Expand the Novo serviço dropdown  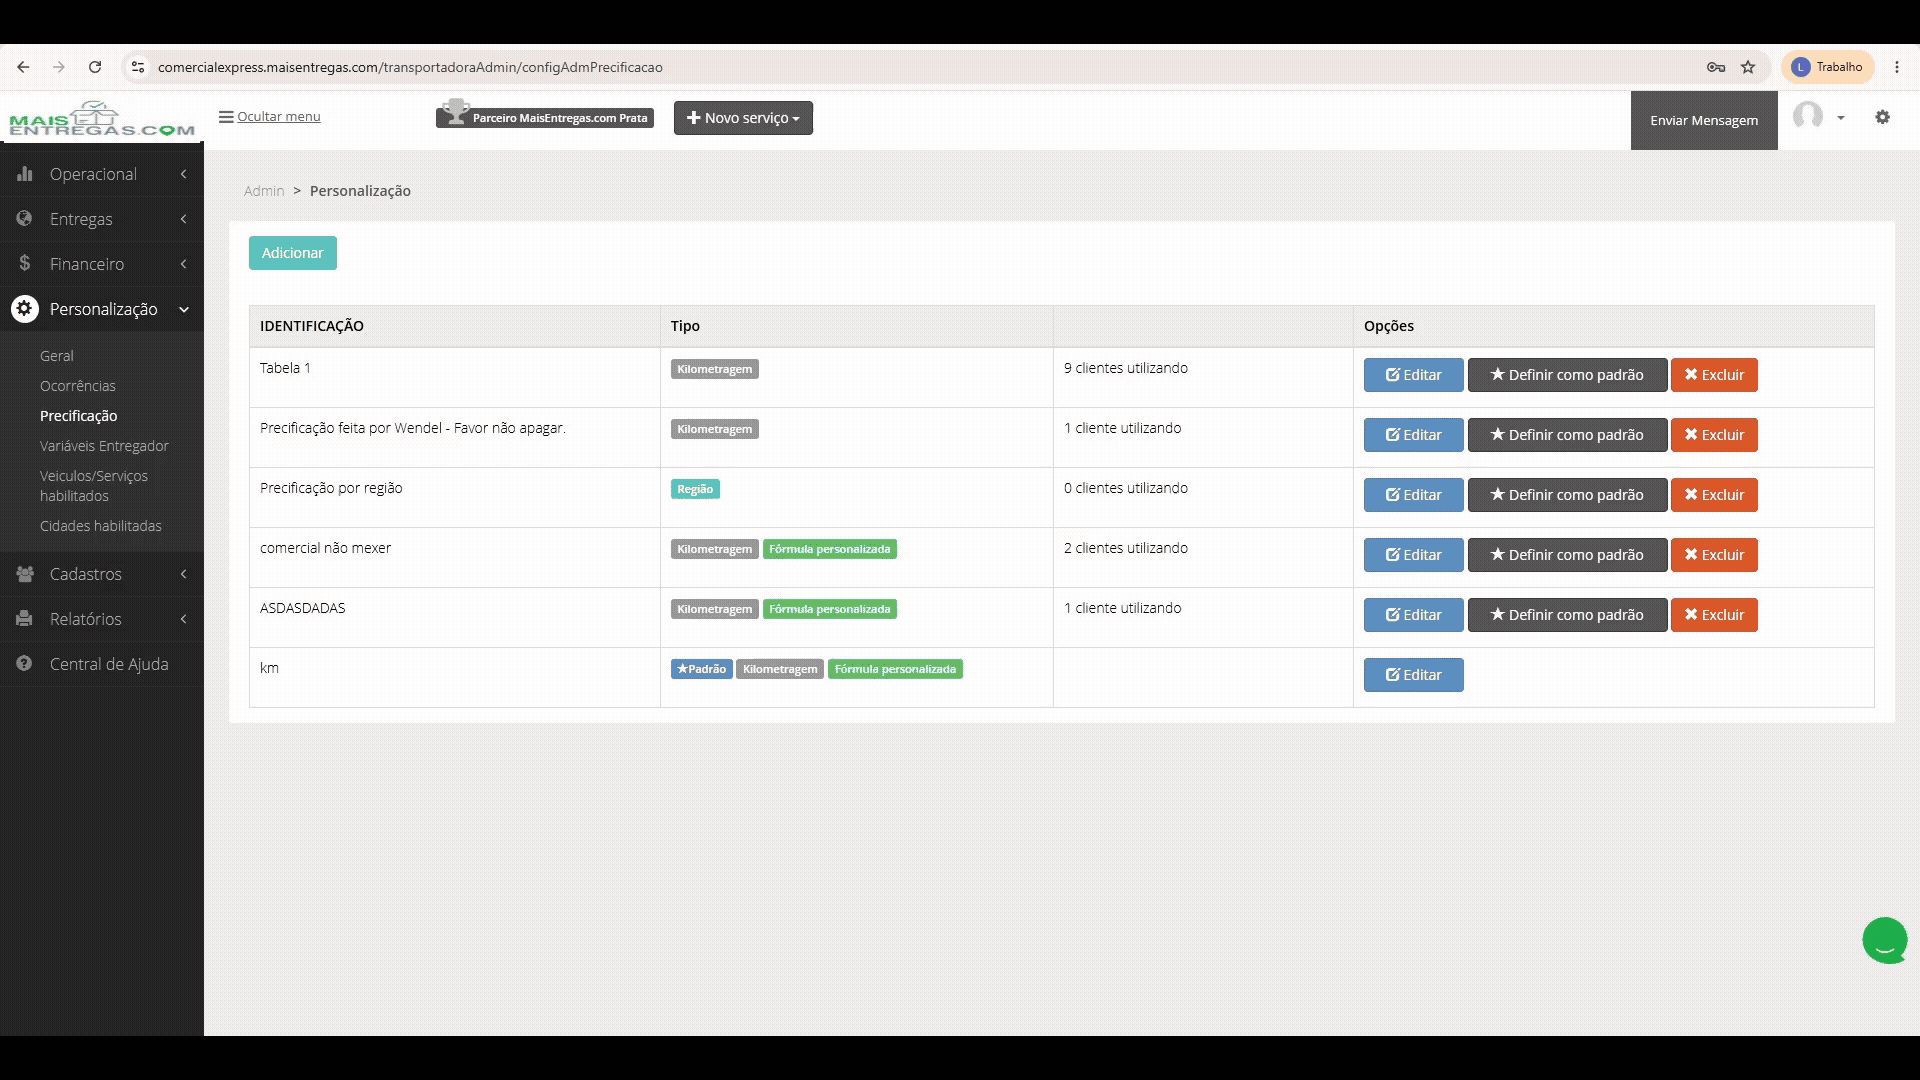tap(743, 118)
